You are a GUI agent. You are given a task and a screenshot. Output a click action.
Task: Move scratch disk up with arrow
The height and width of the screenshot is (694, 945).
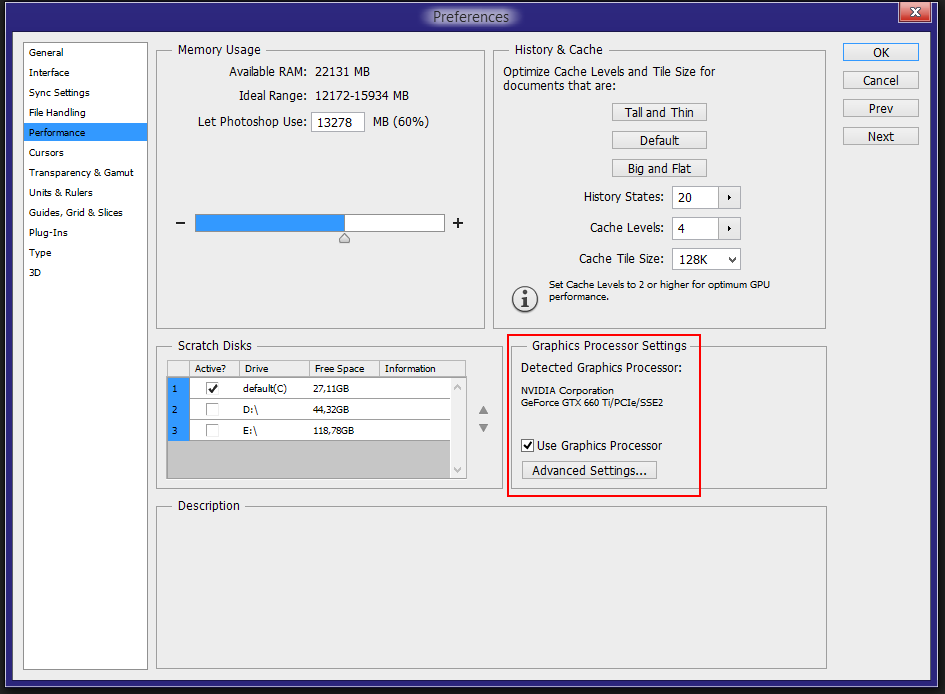[483, 409]
